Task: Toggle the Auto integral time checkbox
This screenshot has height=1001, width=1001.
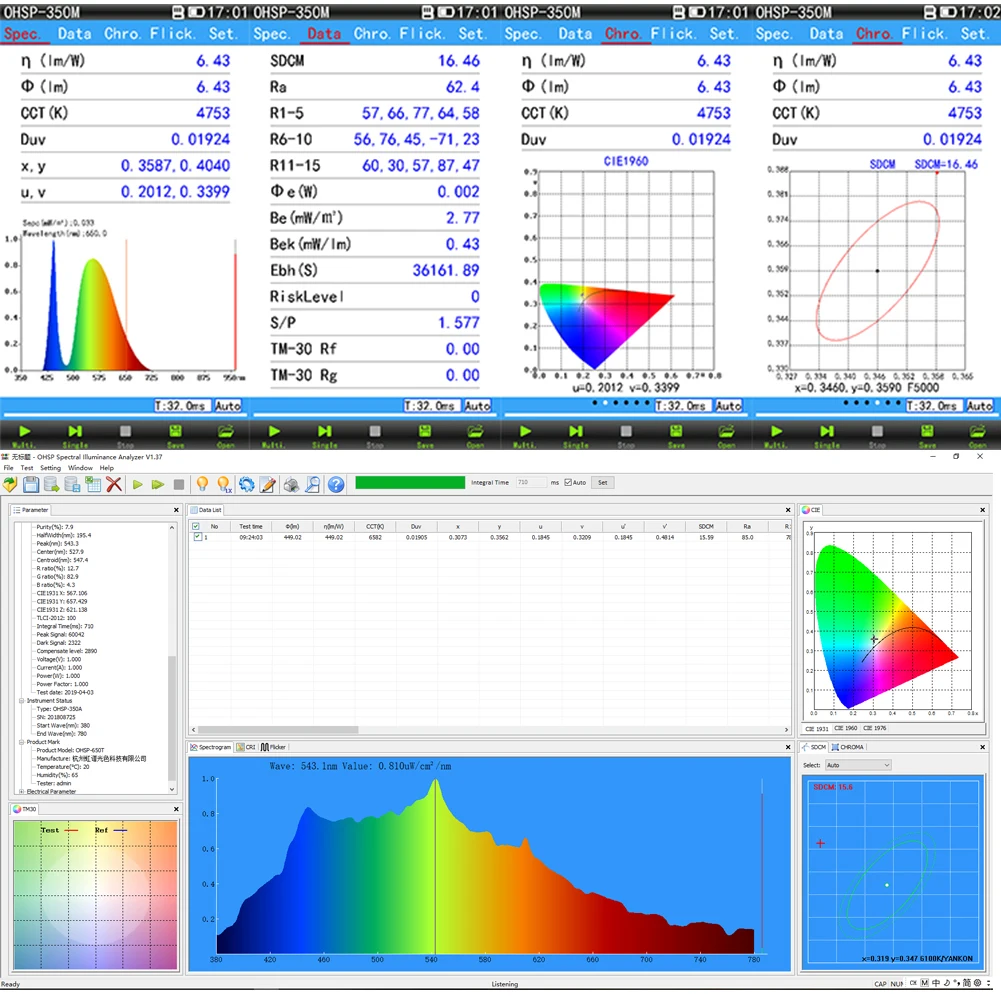Action: pyautogui.click(x=568, y=483)
